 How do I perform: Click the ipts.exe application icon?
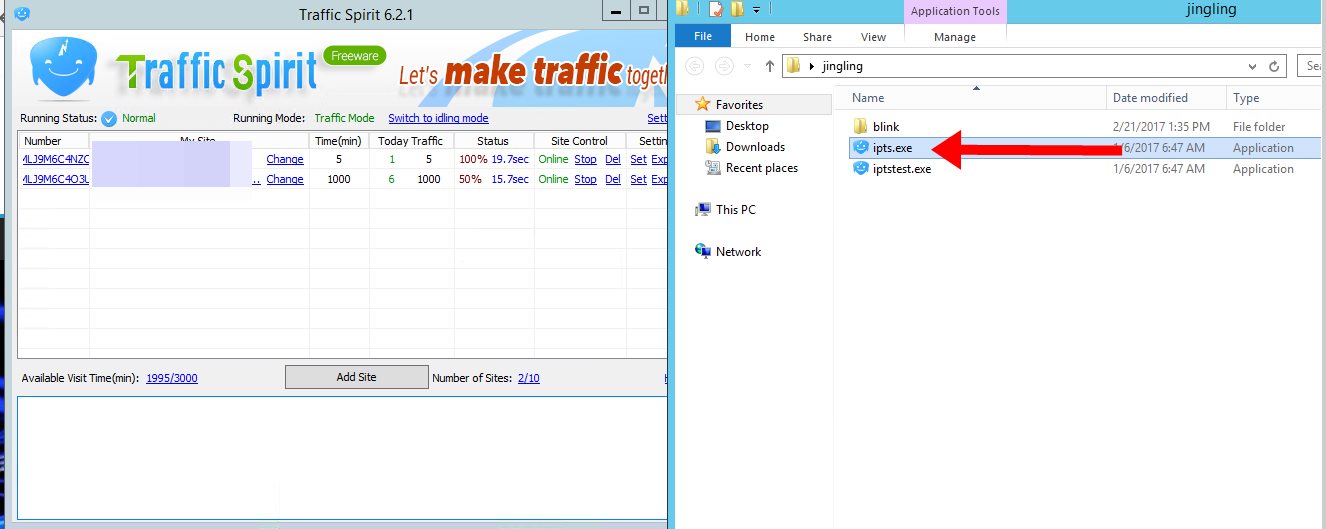point(860,148)
